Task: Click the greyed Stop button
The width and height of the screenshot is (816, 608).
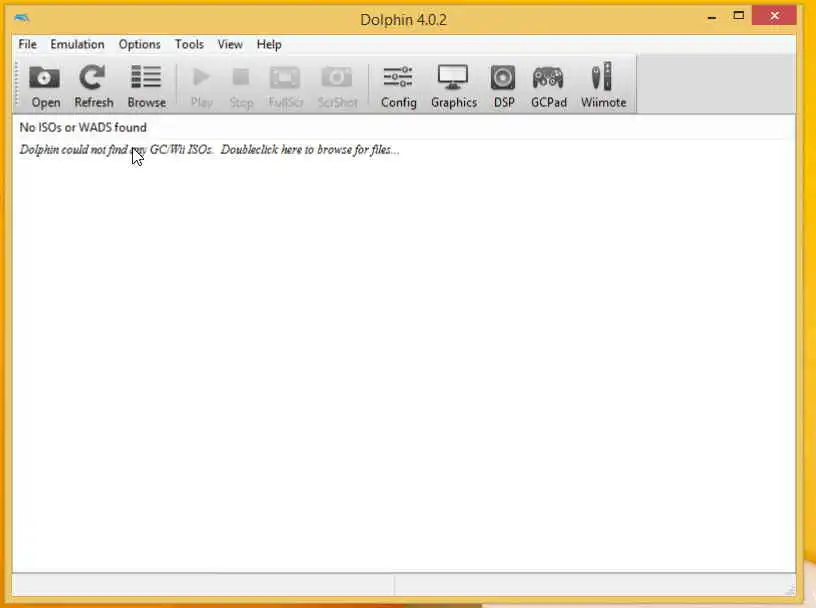Action: click(x=241, y=86)
